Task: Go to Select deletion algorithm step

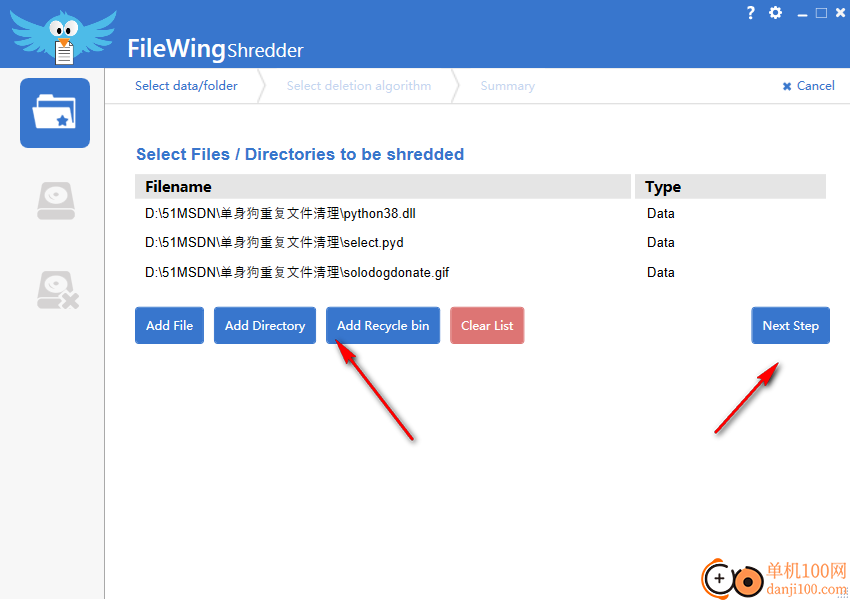Action: pyautogui.click(x=359, y=86)
